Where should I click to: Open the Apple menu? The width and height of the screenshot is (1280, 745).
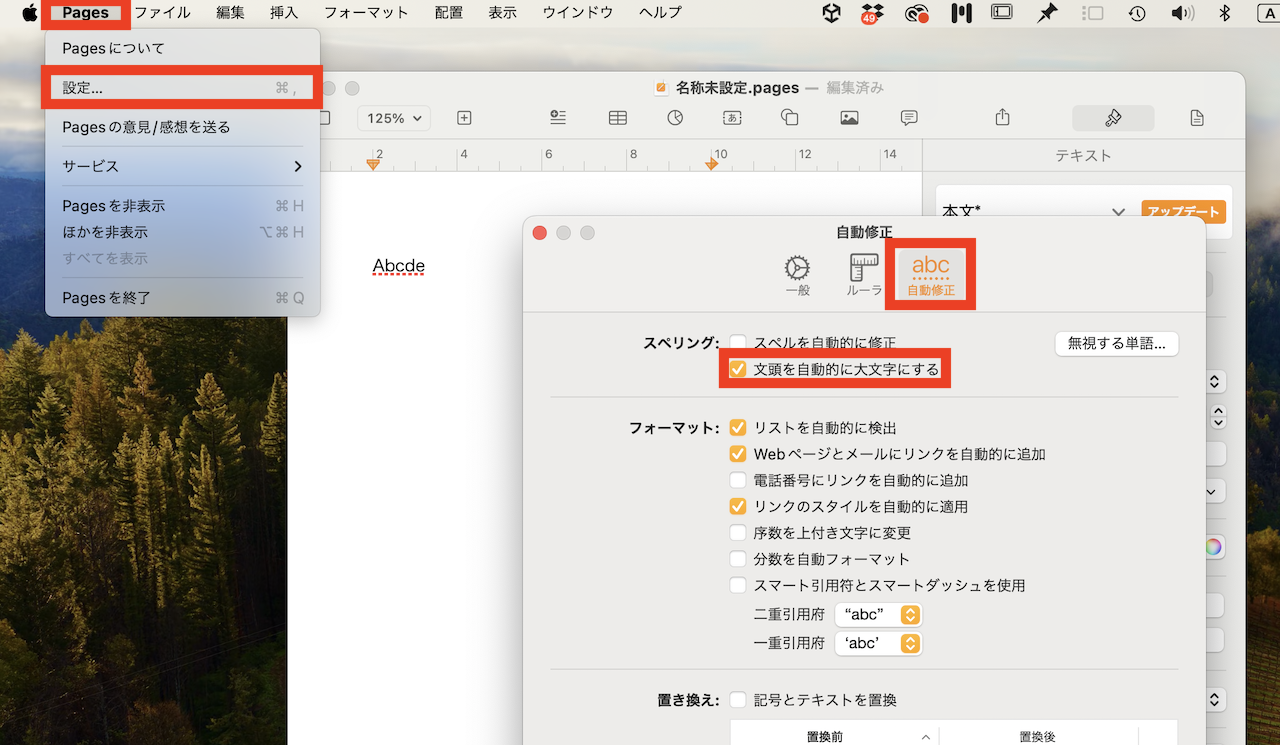(x=29, y=13)
